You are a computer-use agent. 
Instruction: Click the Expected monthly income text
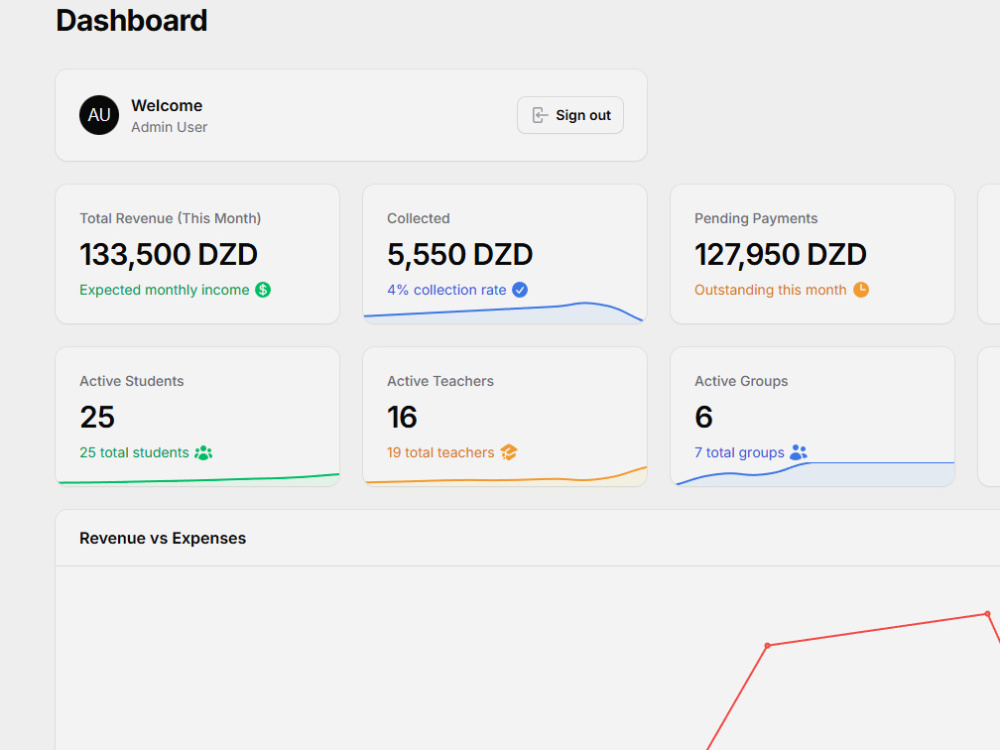click(165, 290)
